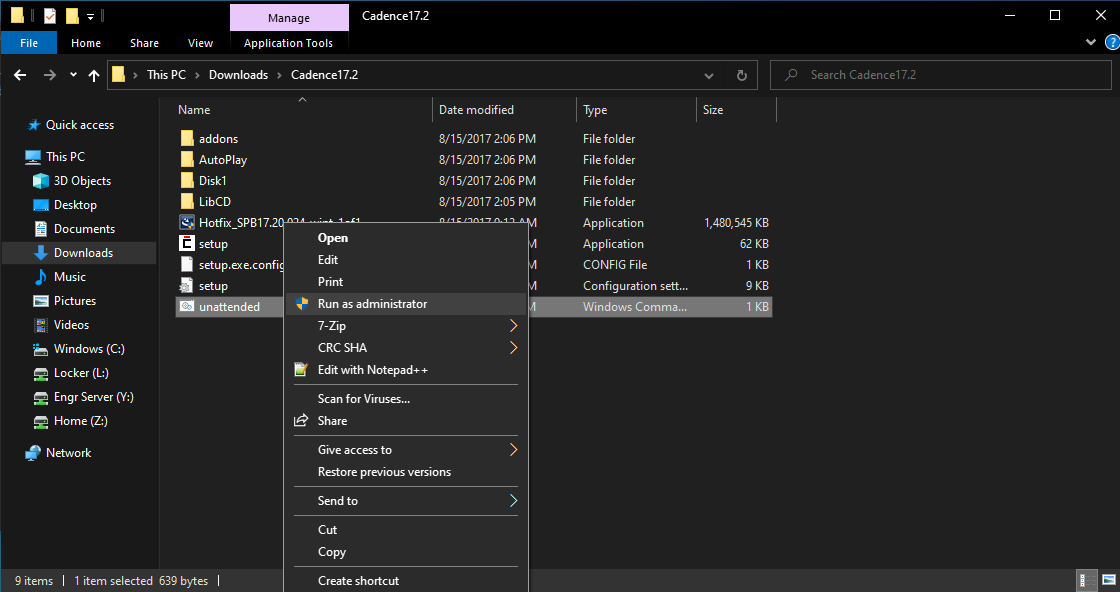The image size is (1120, 592).
Task: Open the recent locations dropdown arrow
Action: pos(73,75)
